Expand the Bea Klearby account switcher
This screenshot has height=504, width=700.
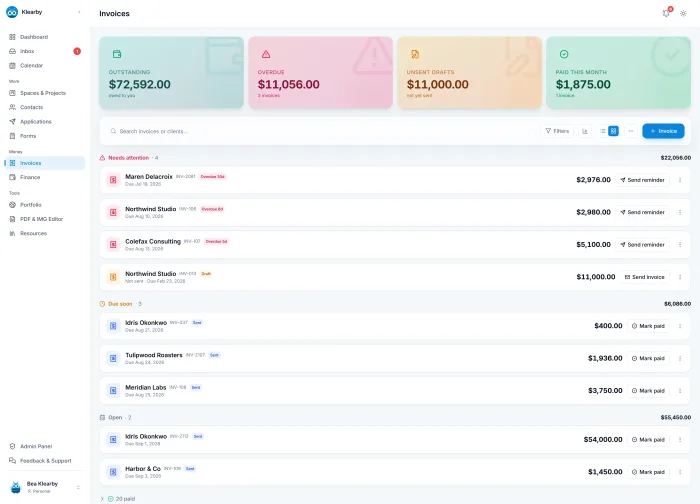pyautogui.click(x=78, y=487)
